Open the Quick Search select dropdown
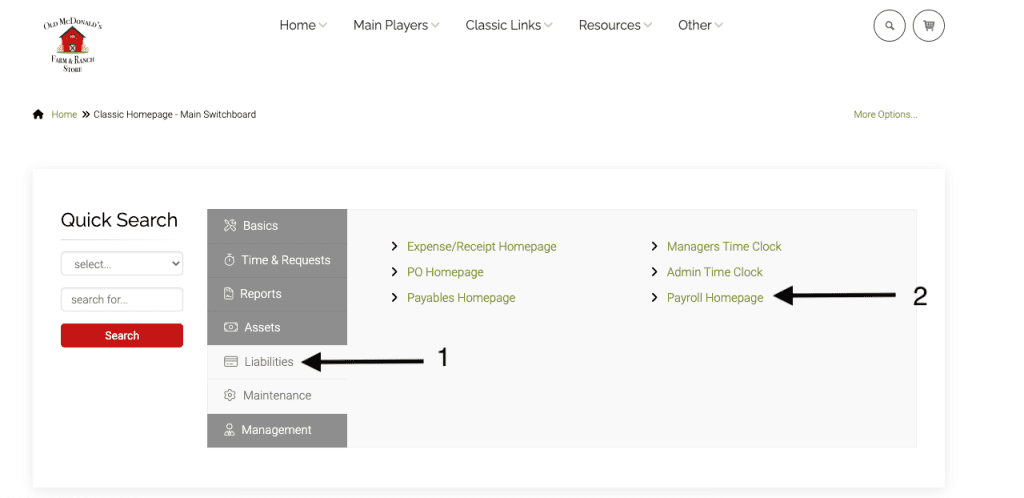The height and width of the screenshot is (498, 1024). point(122,264)
